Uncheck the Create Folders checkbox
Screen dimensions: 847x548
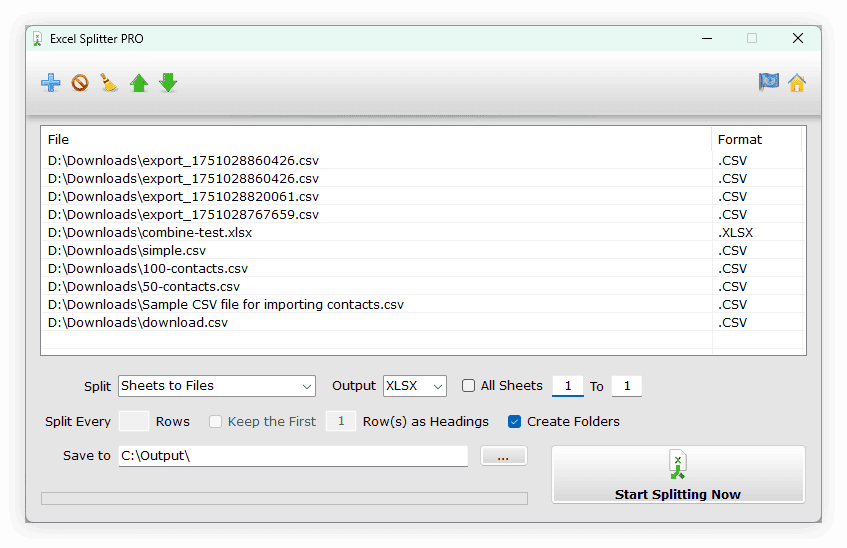click(x=514, y=421)
